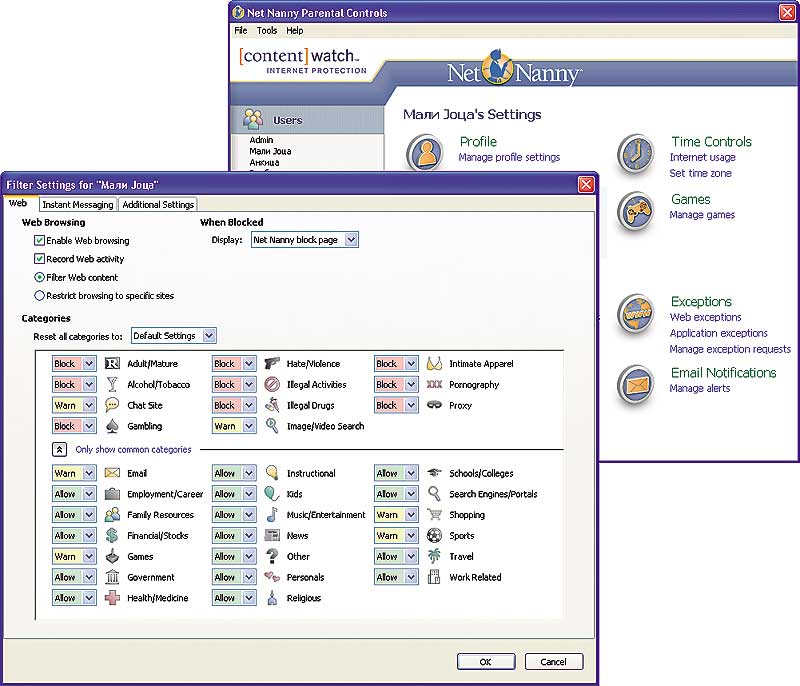
Task: Click the Employment/Career briefcase icon
Action: click(x=112, y=494)
